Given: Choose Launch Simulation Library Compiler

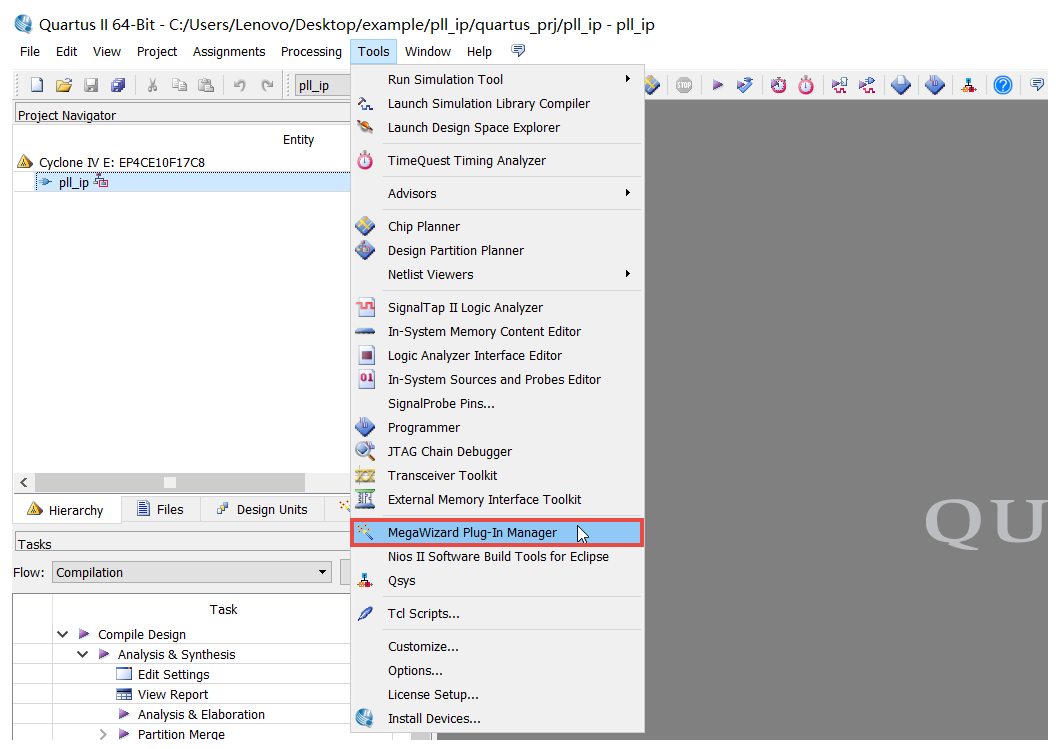Looking at the screenshot, I should (x=497, y=104).
